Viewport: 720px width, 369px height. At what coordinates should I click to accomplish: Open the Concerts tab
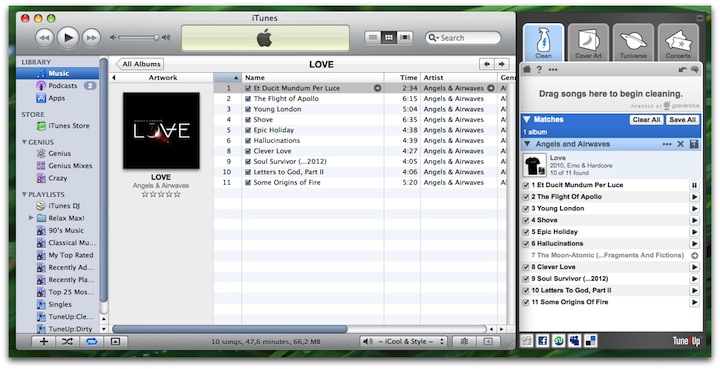pos(678,42)
